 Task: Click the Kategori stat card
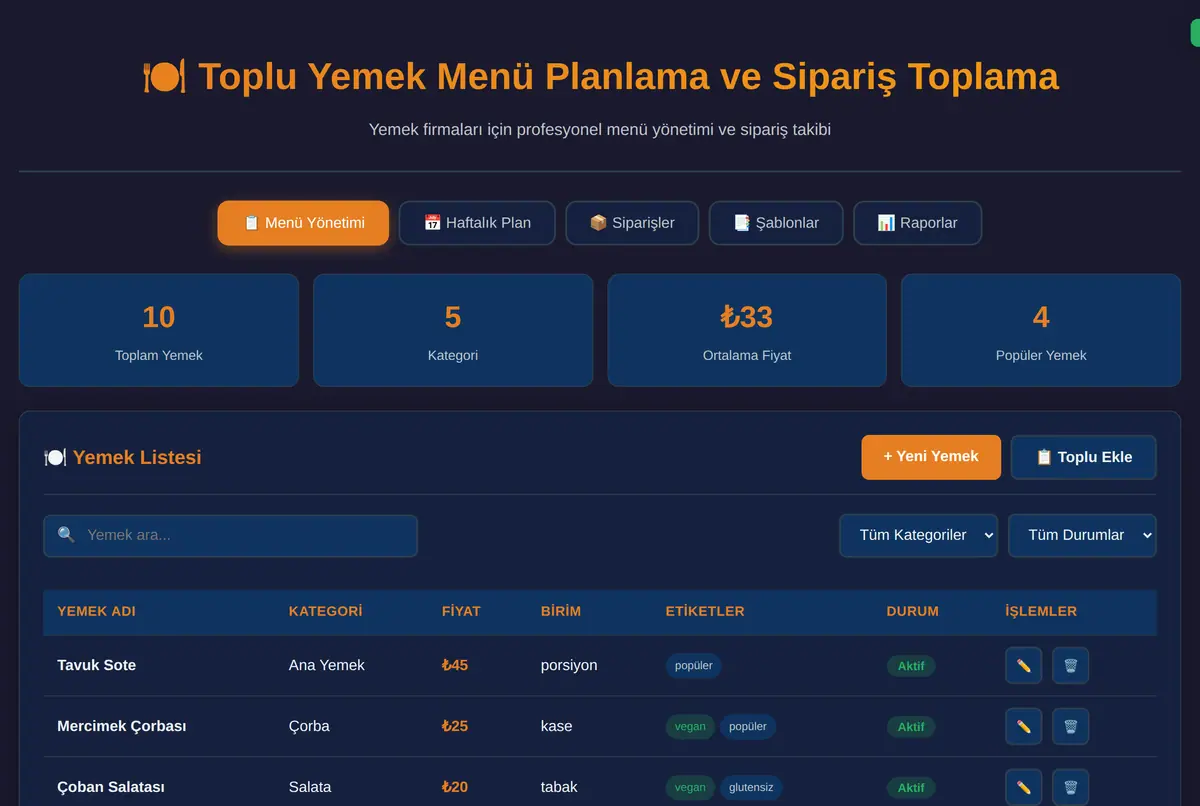click(x=453, y=330)
